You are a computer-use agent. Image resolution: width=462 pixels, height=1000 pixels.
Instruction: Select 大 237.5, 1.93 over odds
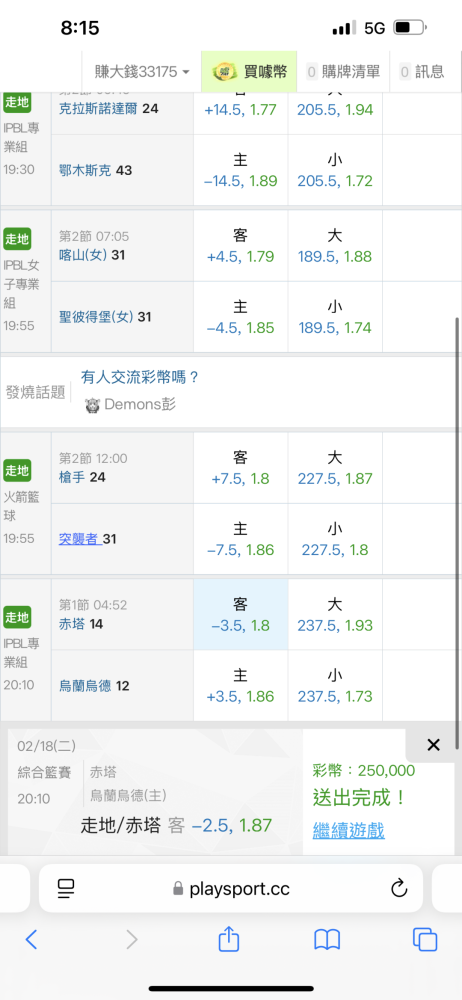click(335, 614)
